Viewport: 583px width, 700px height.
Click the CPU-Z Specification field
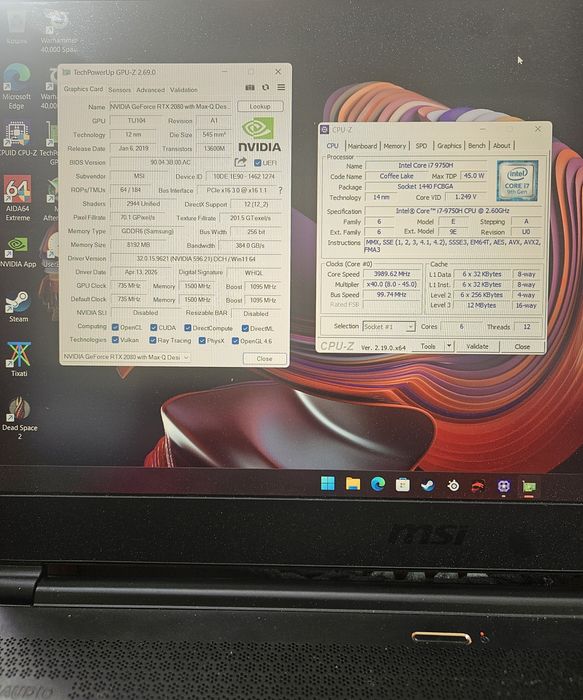[453, 211]
